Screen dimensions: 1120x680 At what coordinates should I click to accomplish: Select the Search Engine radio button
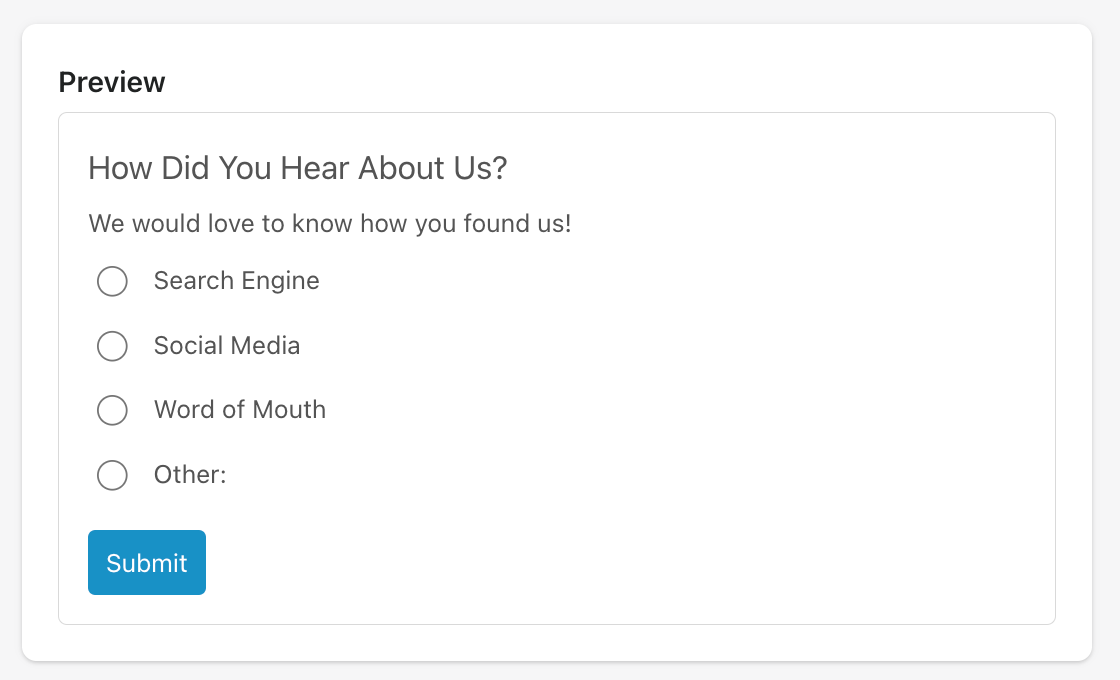pyautogui.click(x=112, y=282)
